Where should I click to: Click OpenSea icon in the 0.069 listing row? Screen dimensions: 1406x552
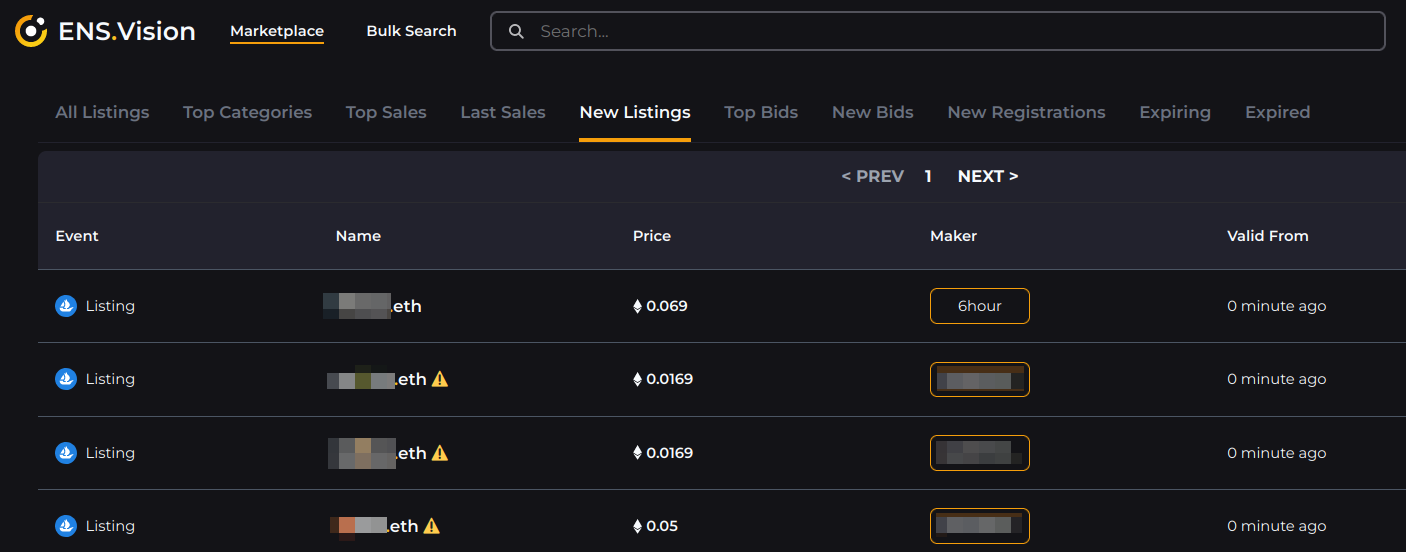[66, 306]
